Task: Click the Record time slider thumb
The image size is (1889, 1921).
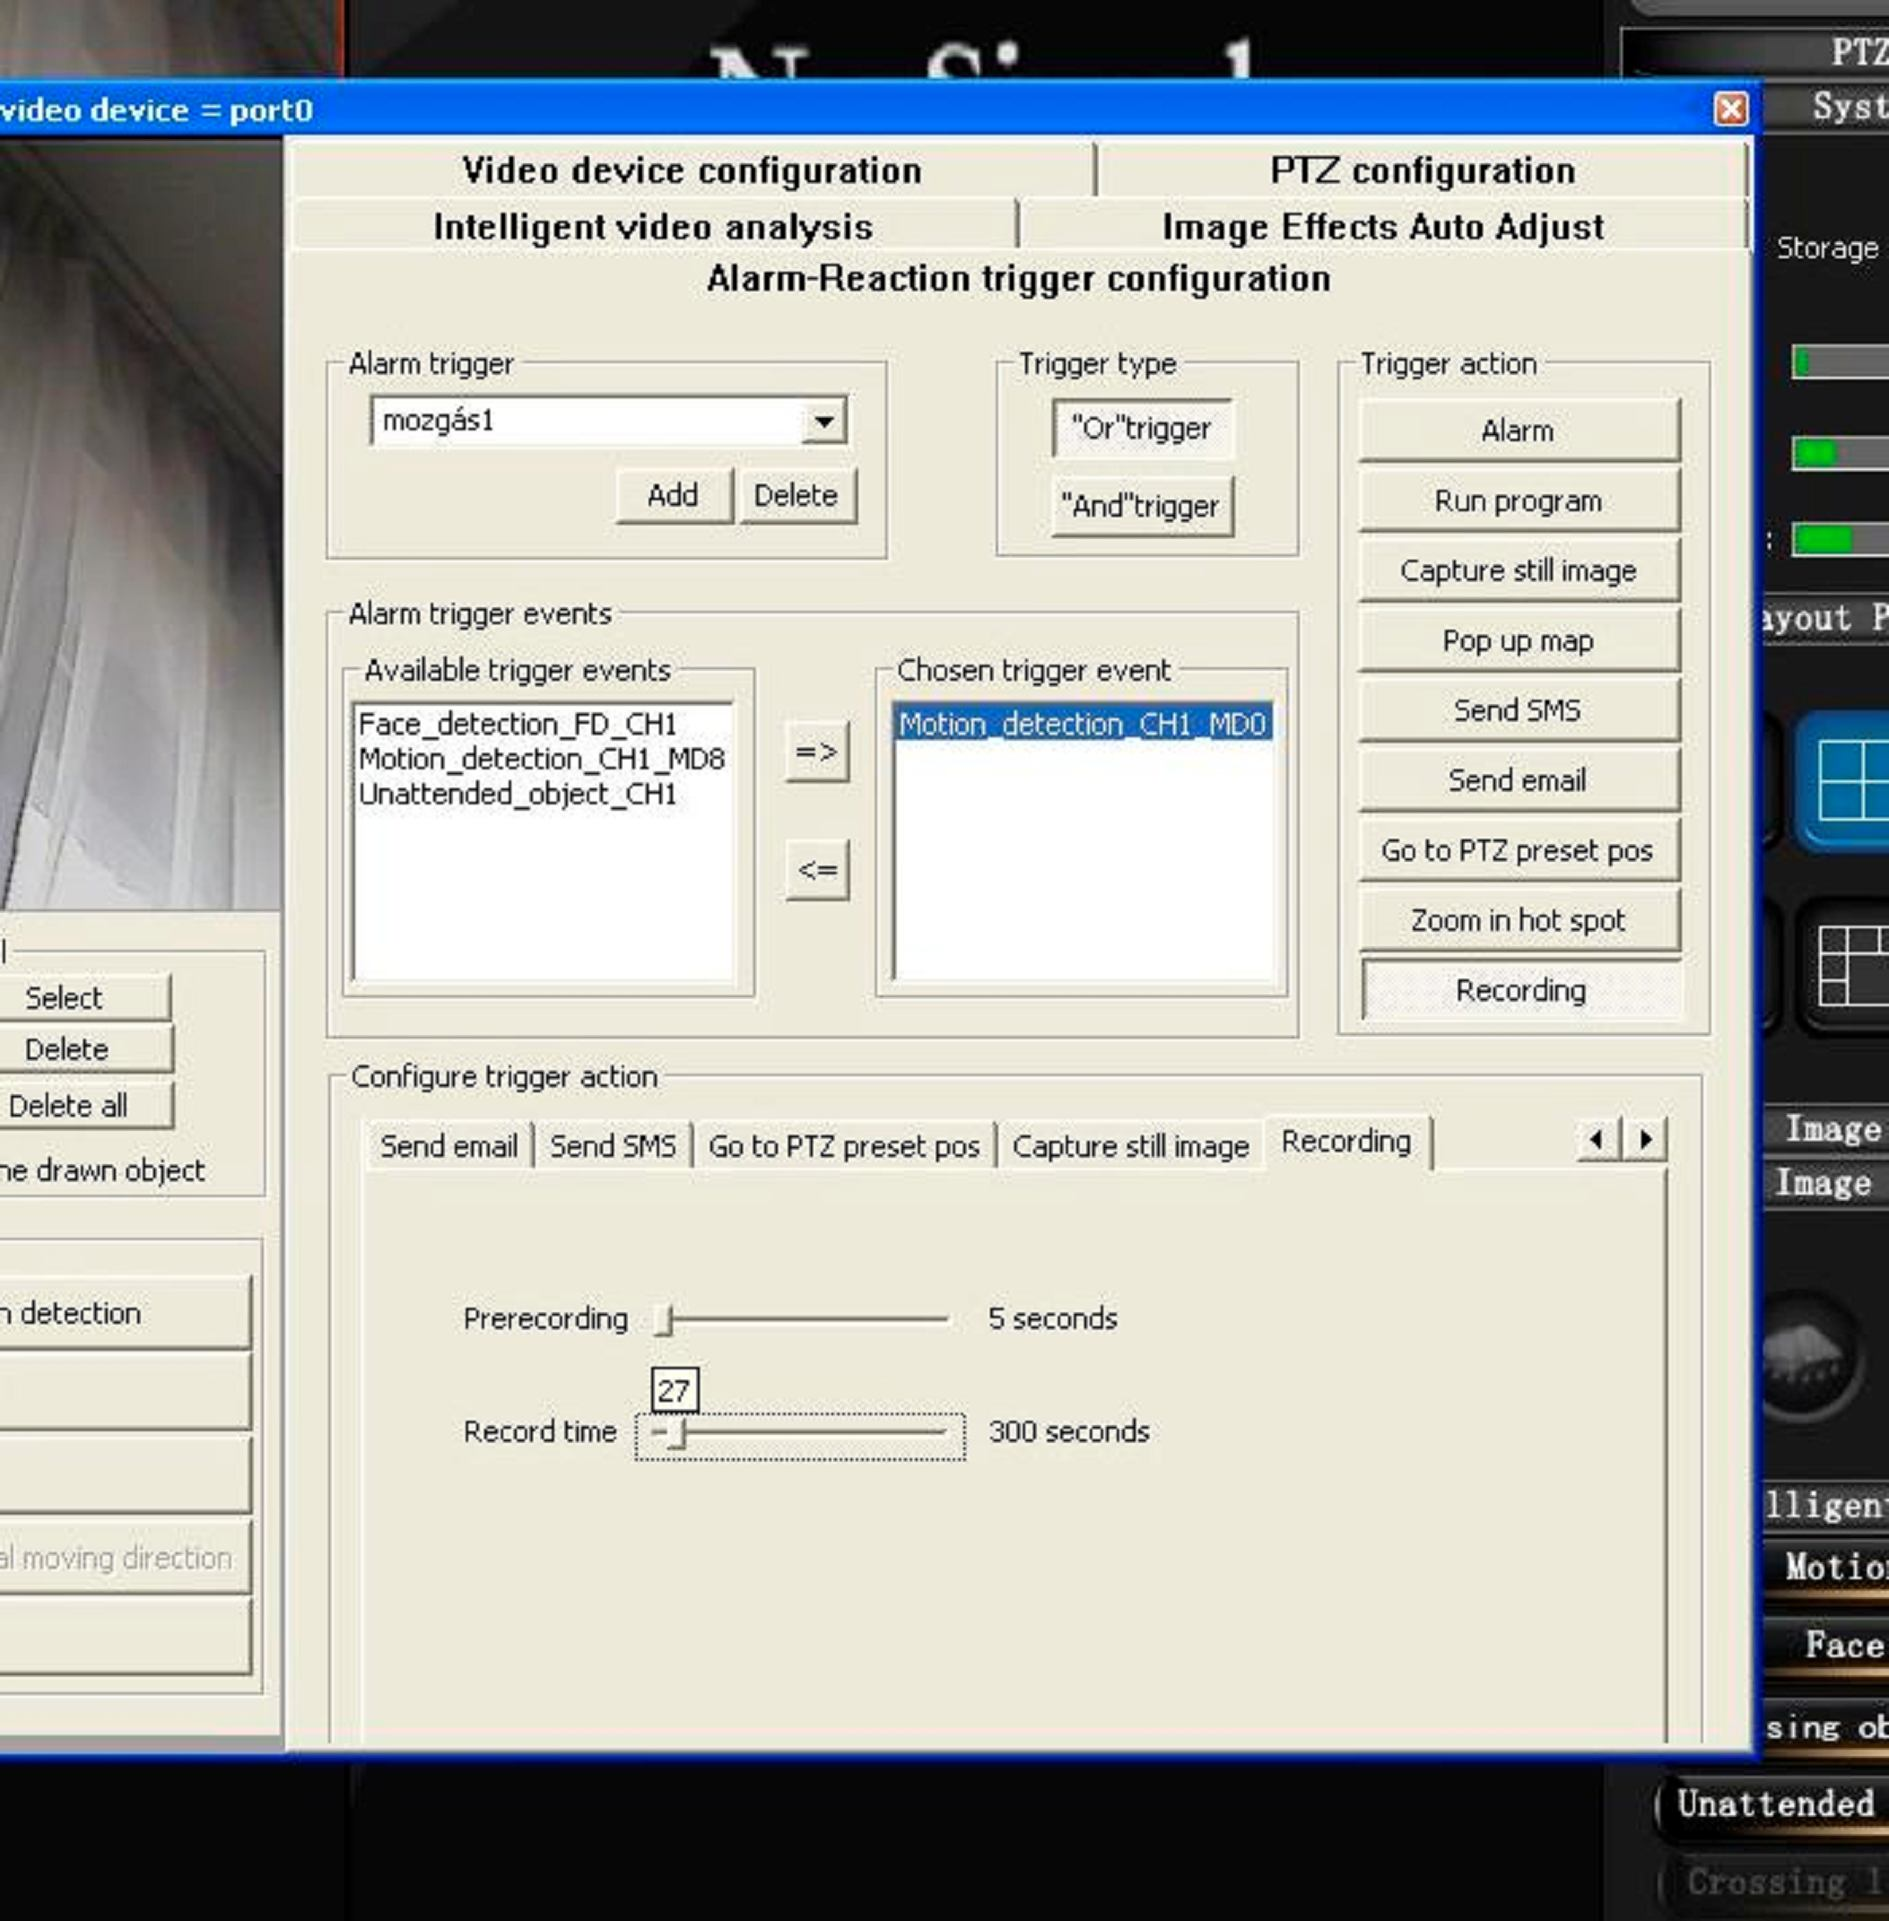Action: click(x=678, y=1434)
